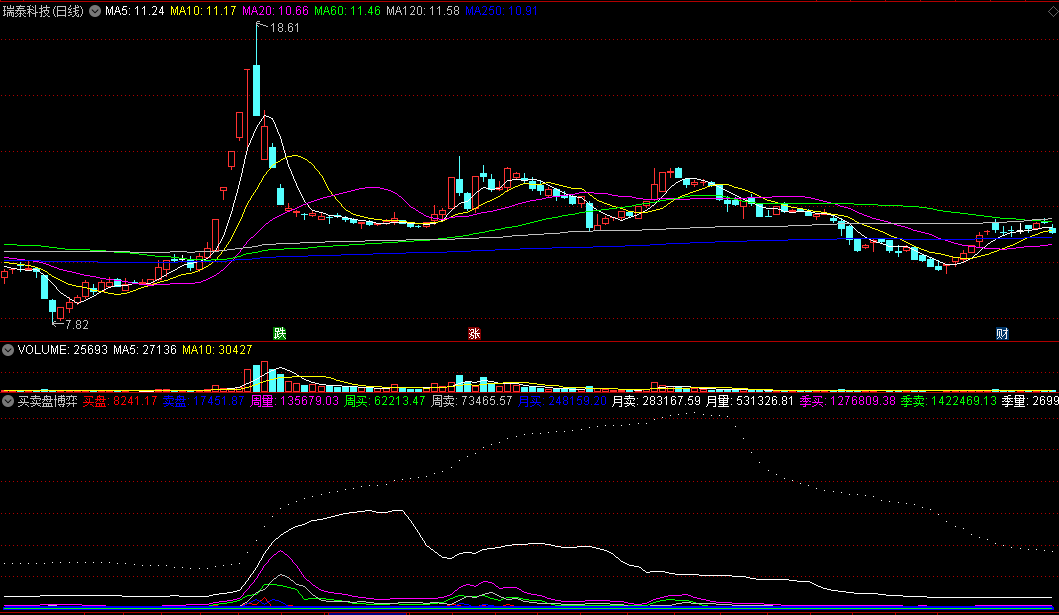
Task: Select the 瑞泰科技(日线) chart title
Action: (x=43, y=11)
